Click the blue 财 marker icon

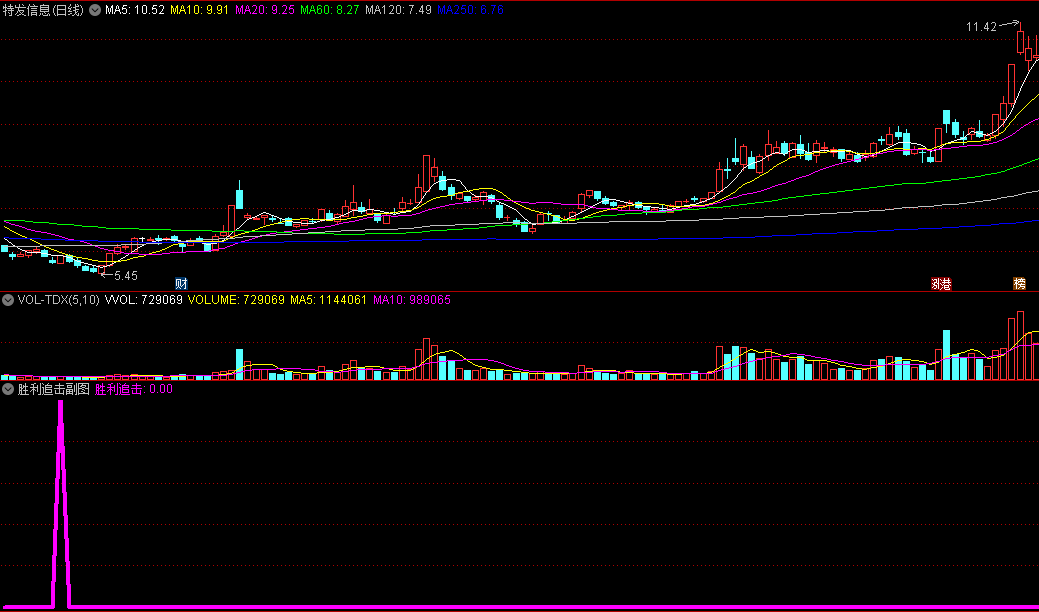pyautogui.click(x=181, y=284)
